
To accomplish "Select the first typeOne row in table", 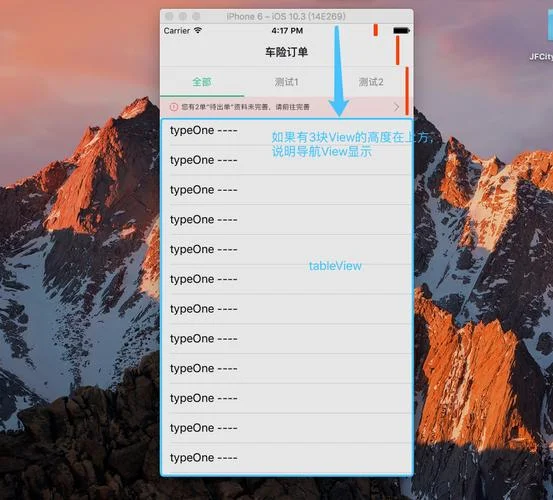I will click(x=287, y=130).
